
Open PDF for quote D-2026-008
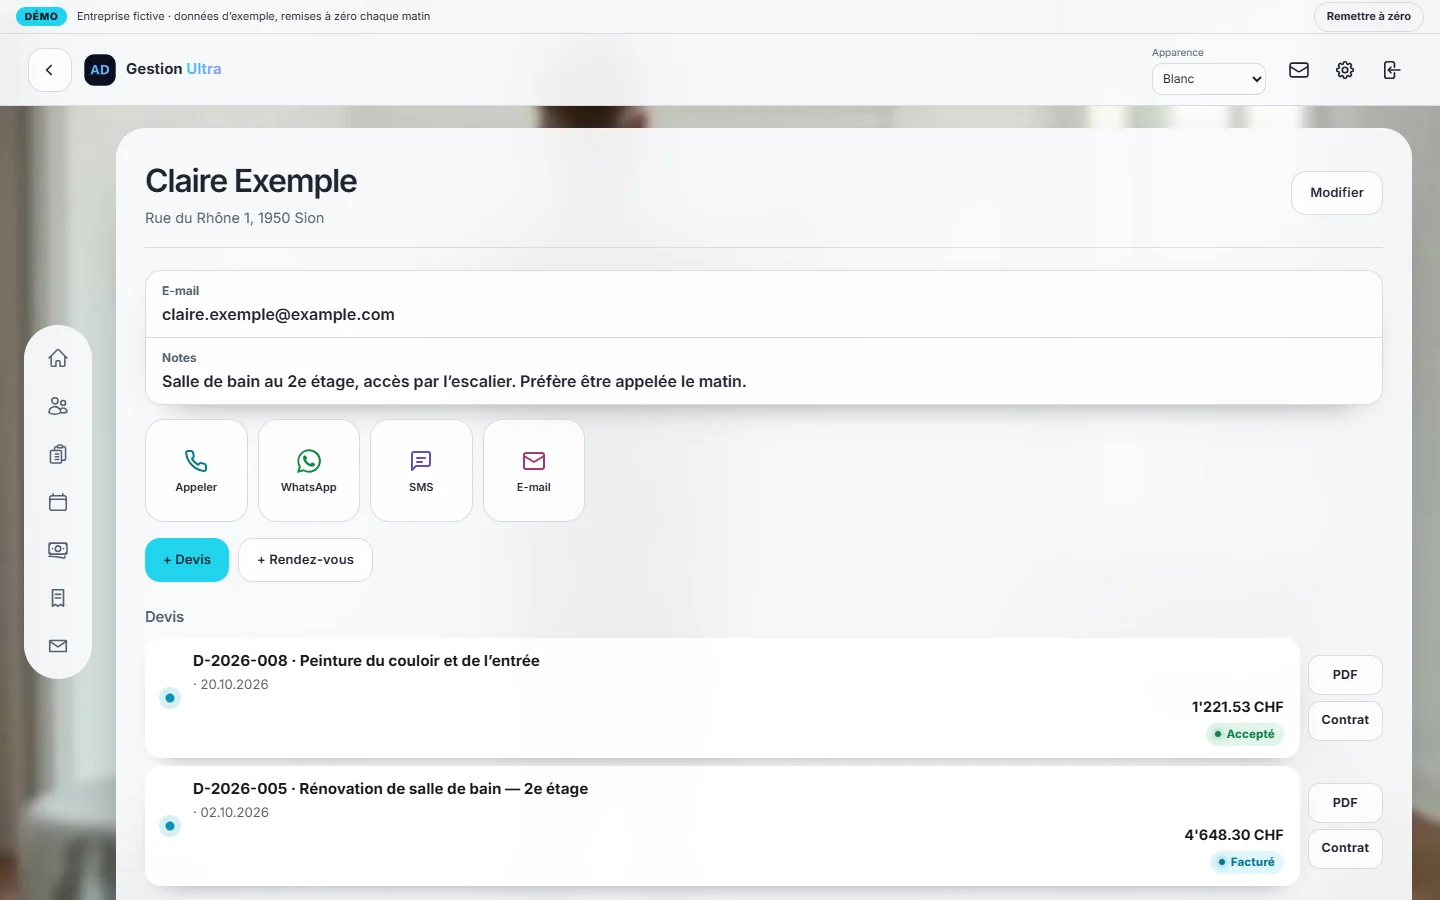pyautogui.click(x=1345, y=675)
